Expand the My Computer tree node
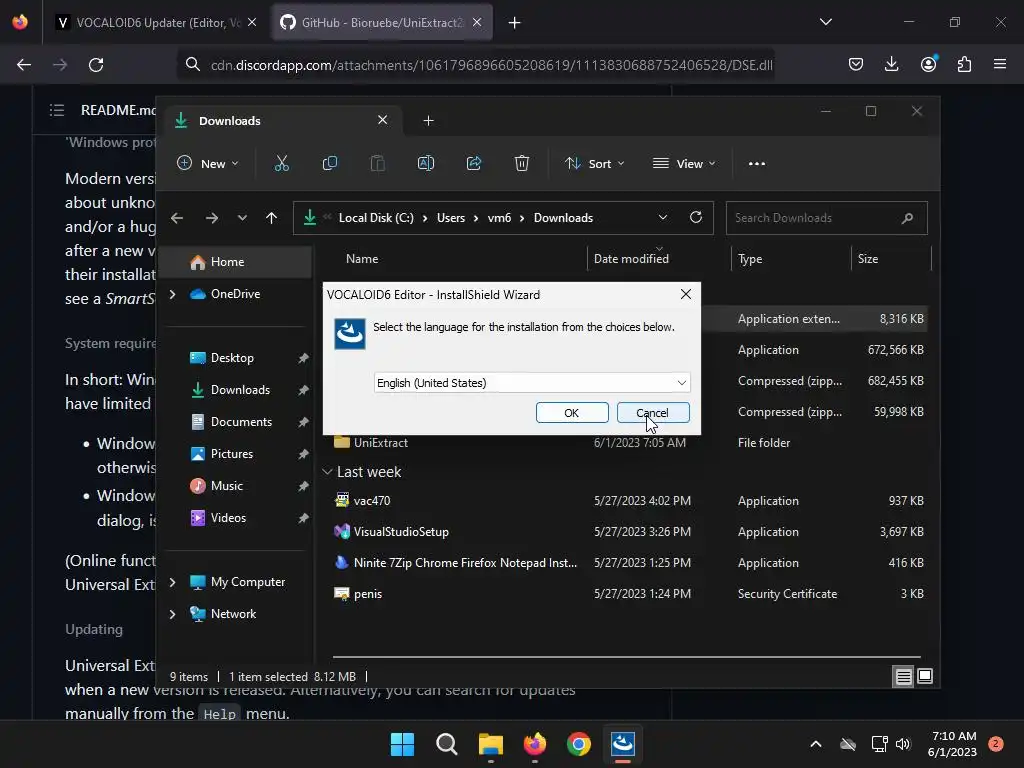The height and width of the screenshot is (768, 1024). pos(172,582)
